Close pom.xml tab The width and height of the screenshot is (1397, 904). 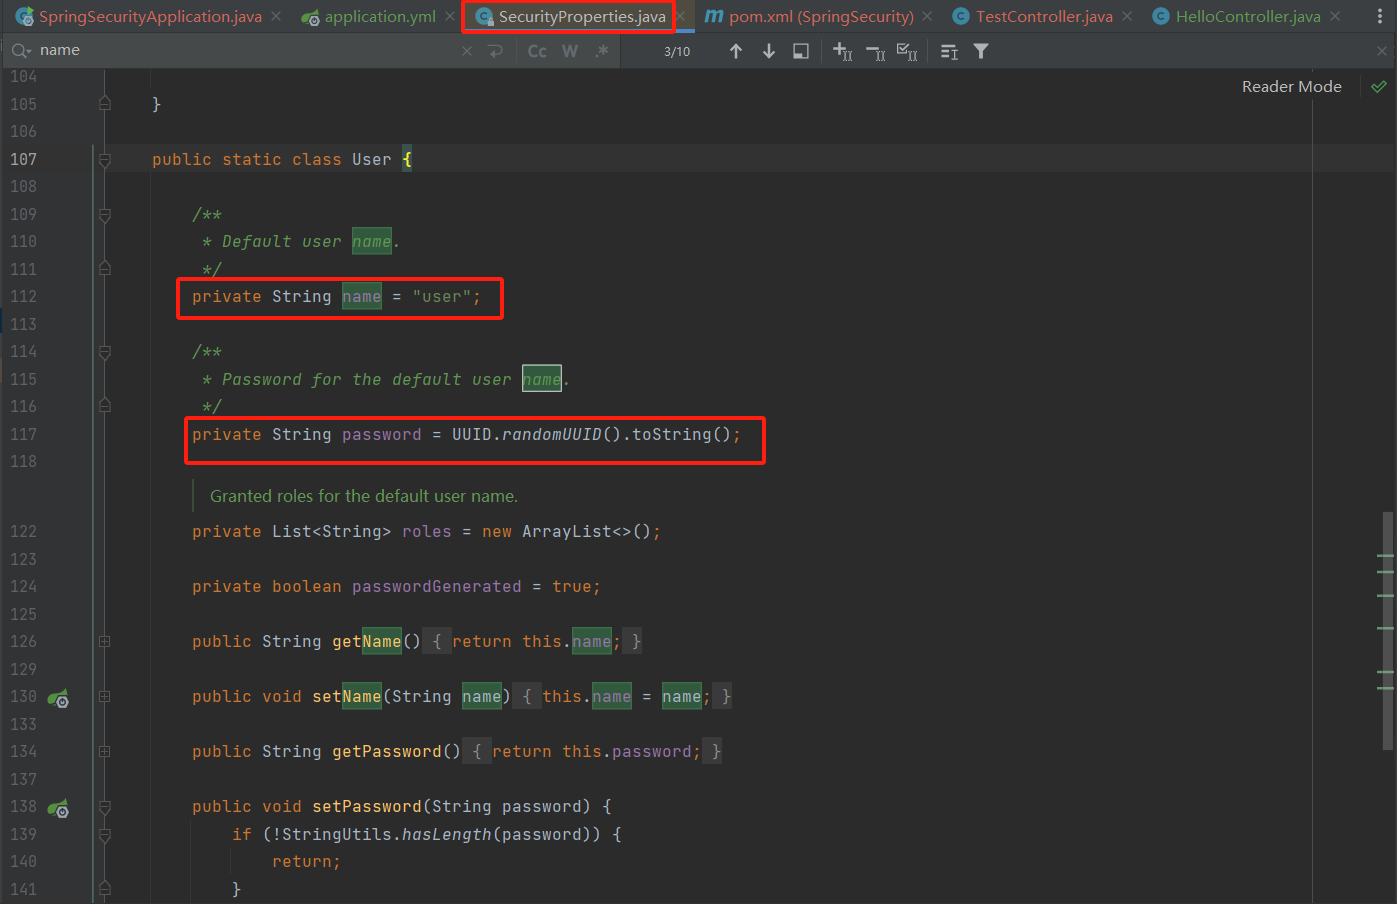928,17
